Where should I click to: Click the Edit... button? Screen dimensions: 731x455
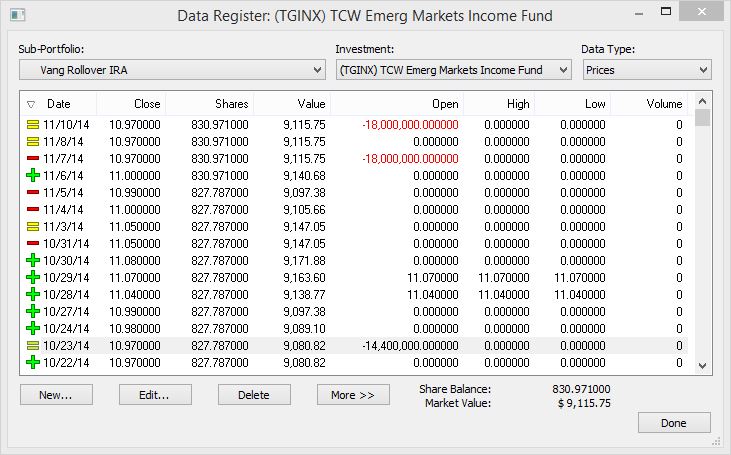pos(155,395)
